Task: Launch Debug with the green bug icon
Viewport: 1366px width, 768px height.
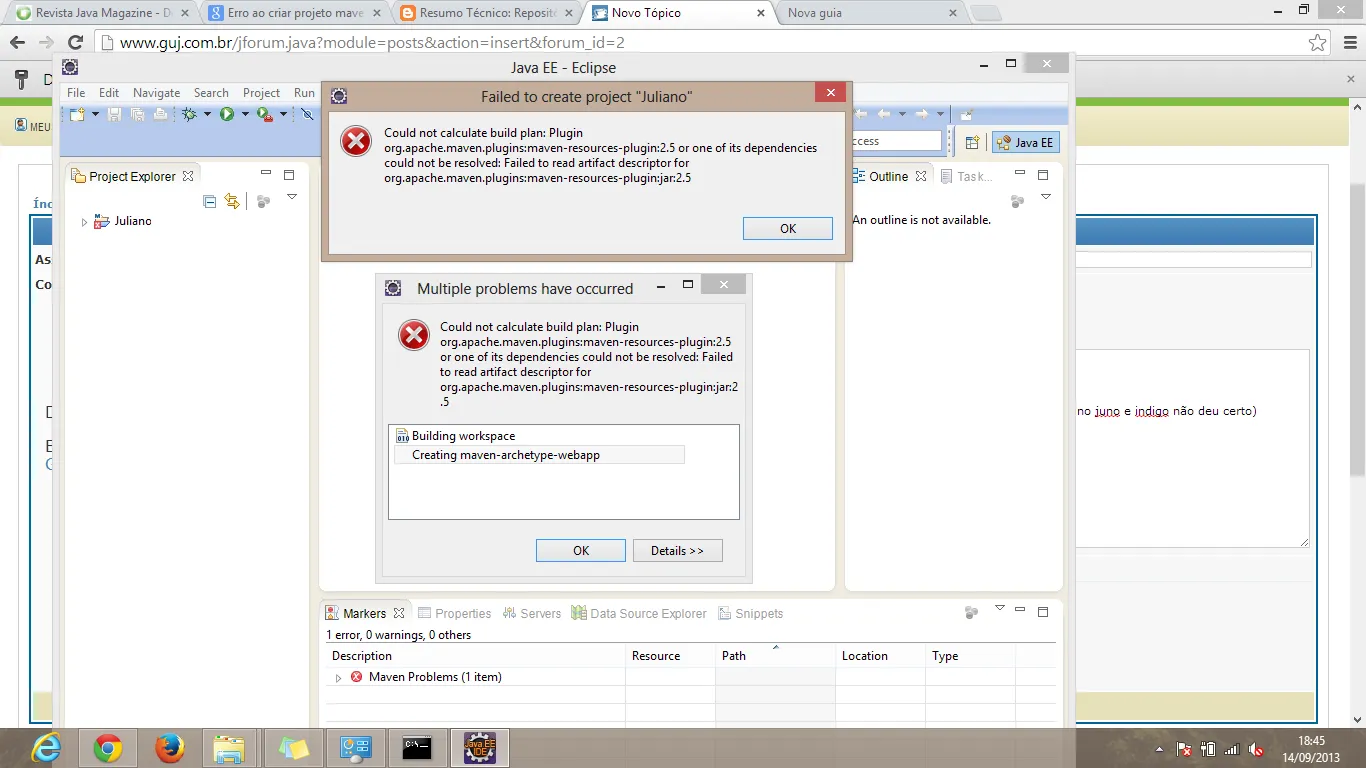Action: (190, 115)
